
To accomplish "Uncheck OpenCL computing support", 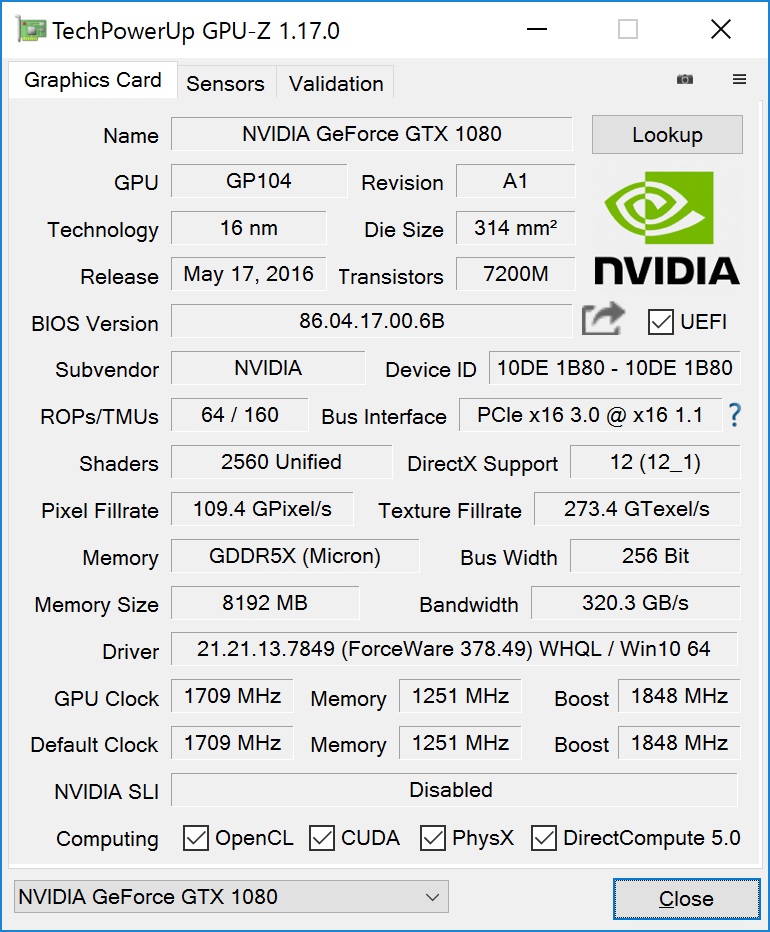I will [x=196, y=839].
